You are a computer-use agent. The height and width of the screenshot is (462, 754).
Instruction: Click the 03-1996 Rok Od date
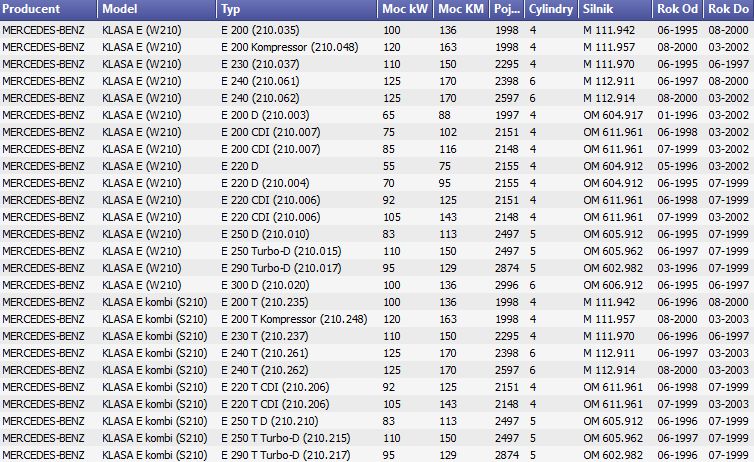(677, 268)
